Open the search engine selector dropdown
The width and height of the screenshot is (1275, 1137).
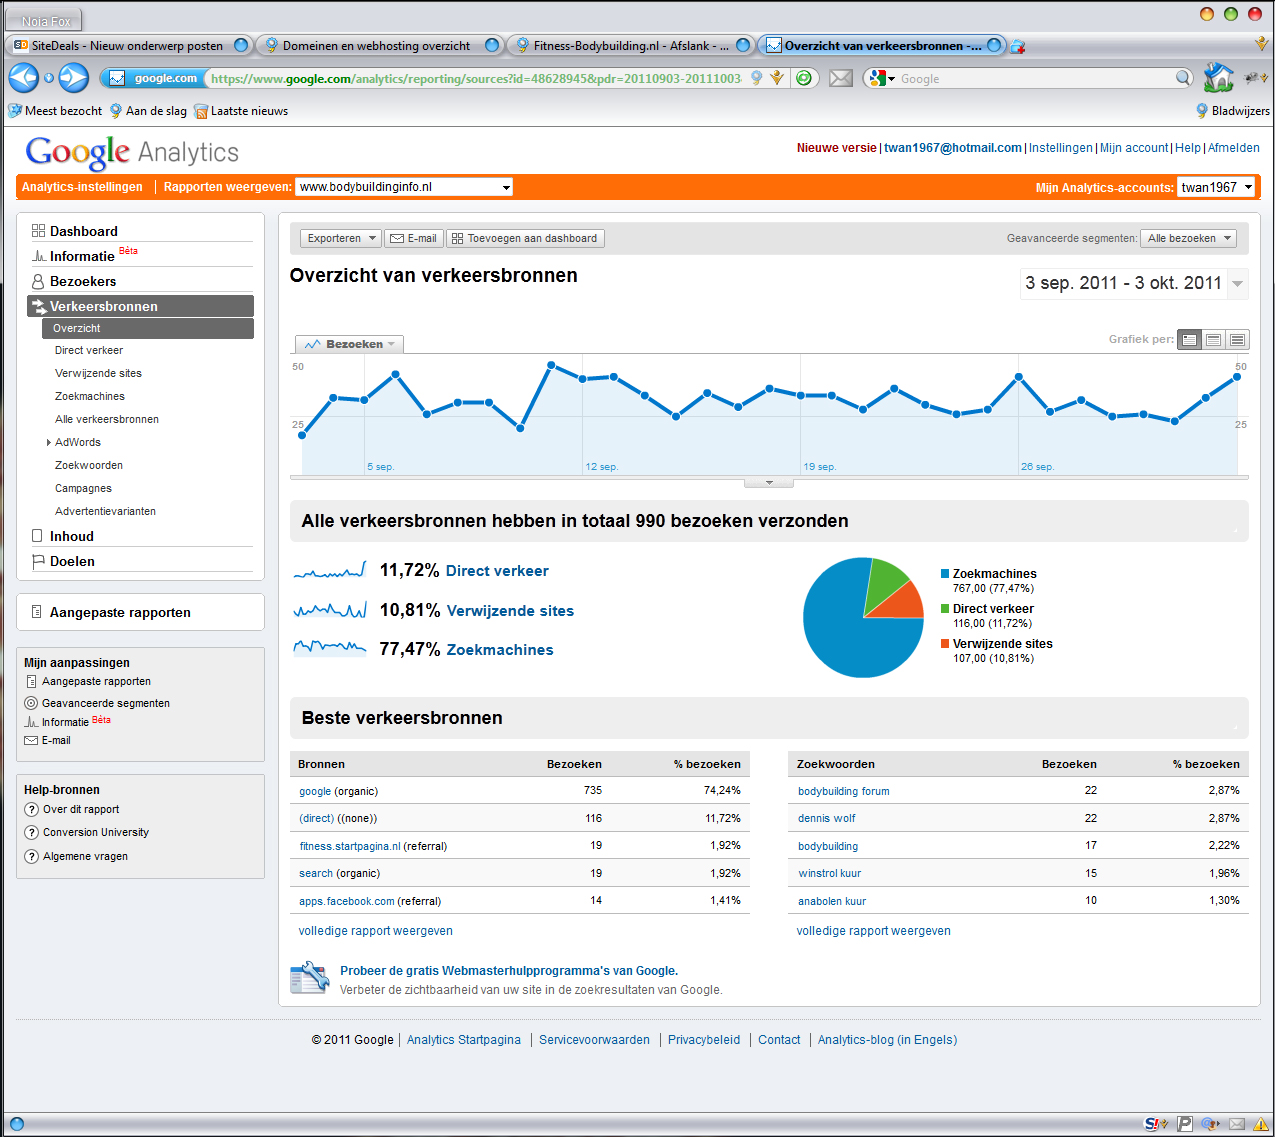click(x=881, y=78)
